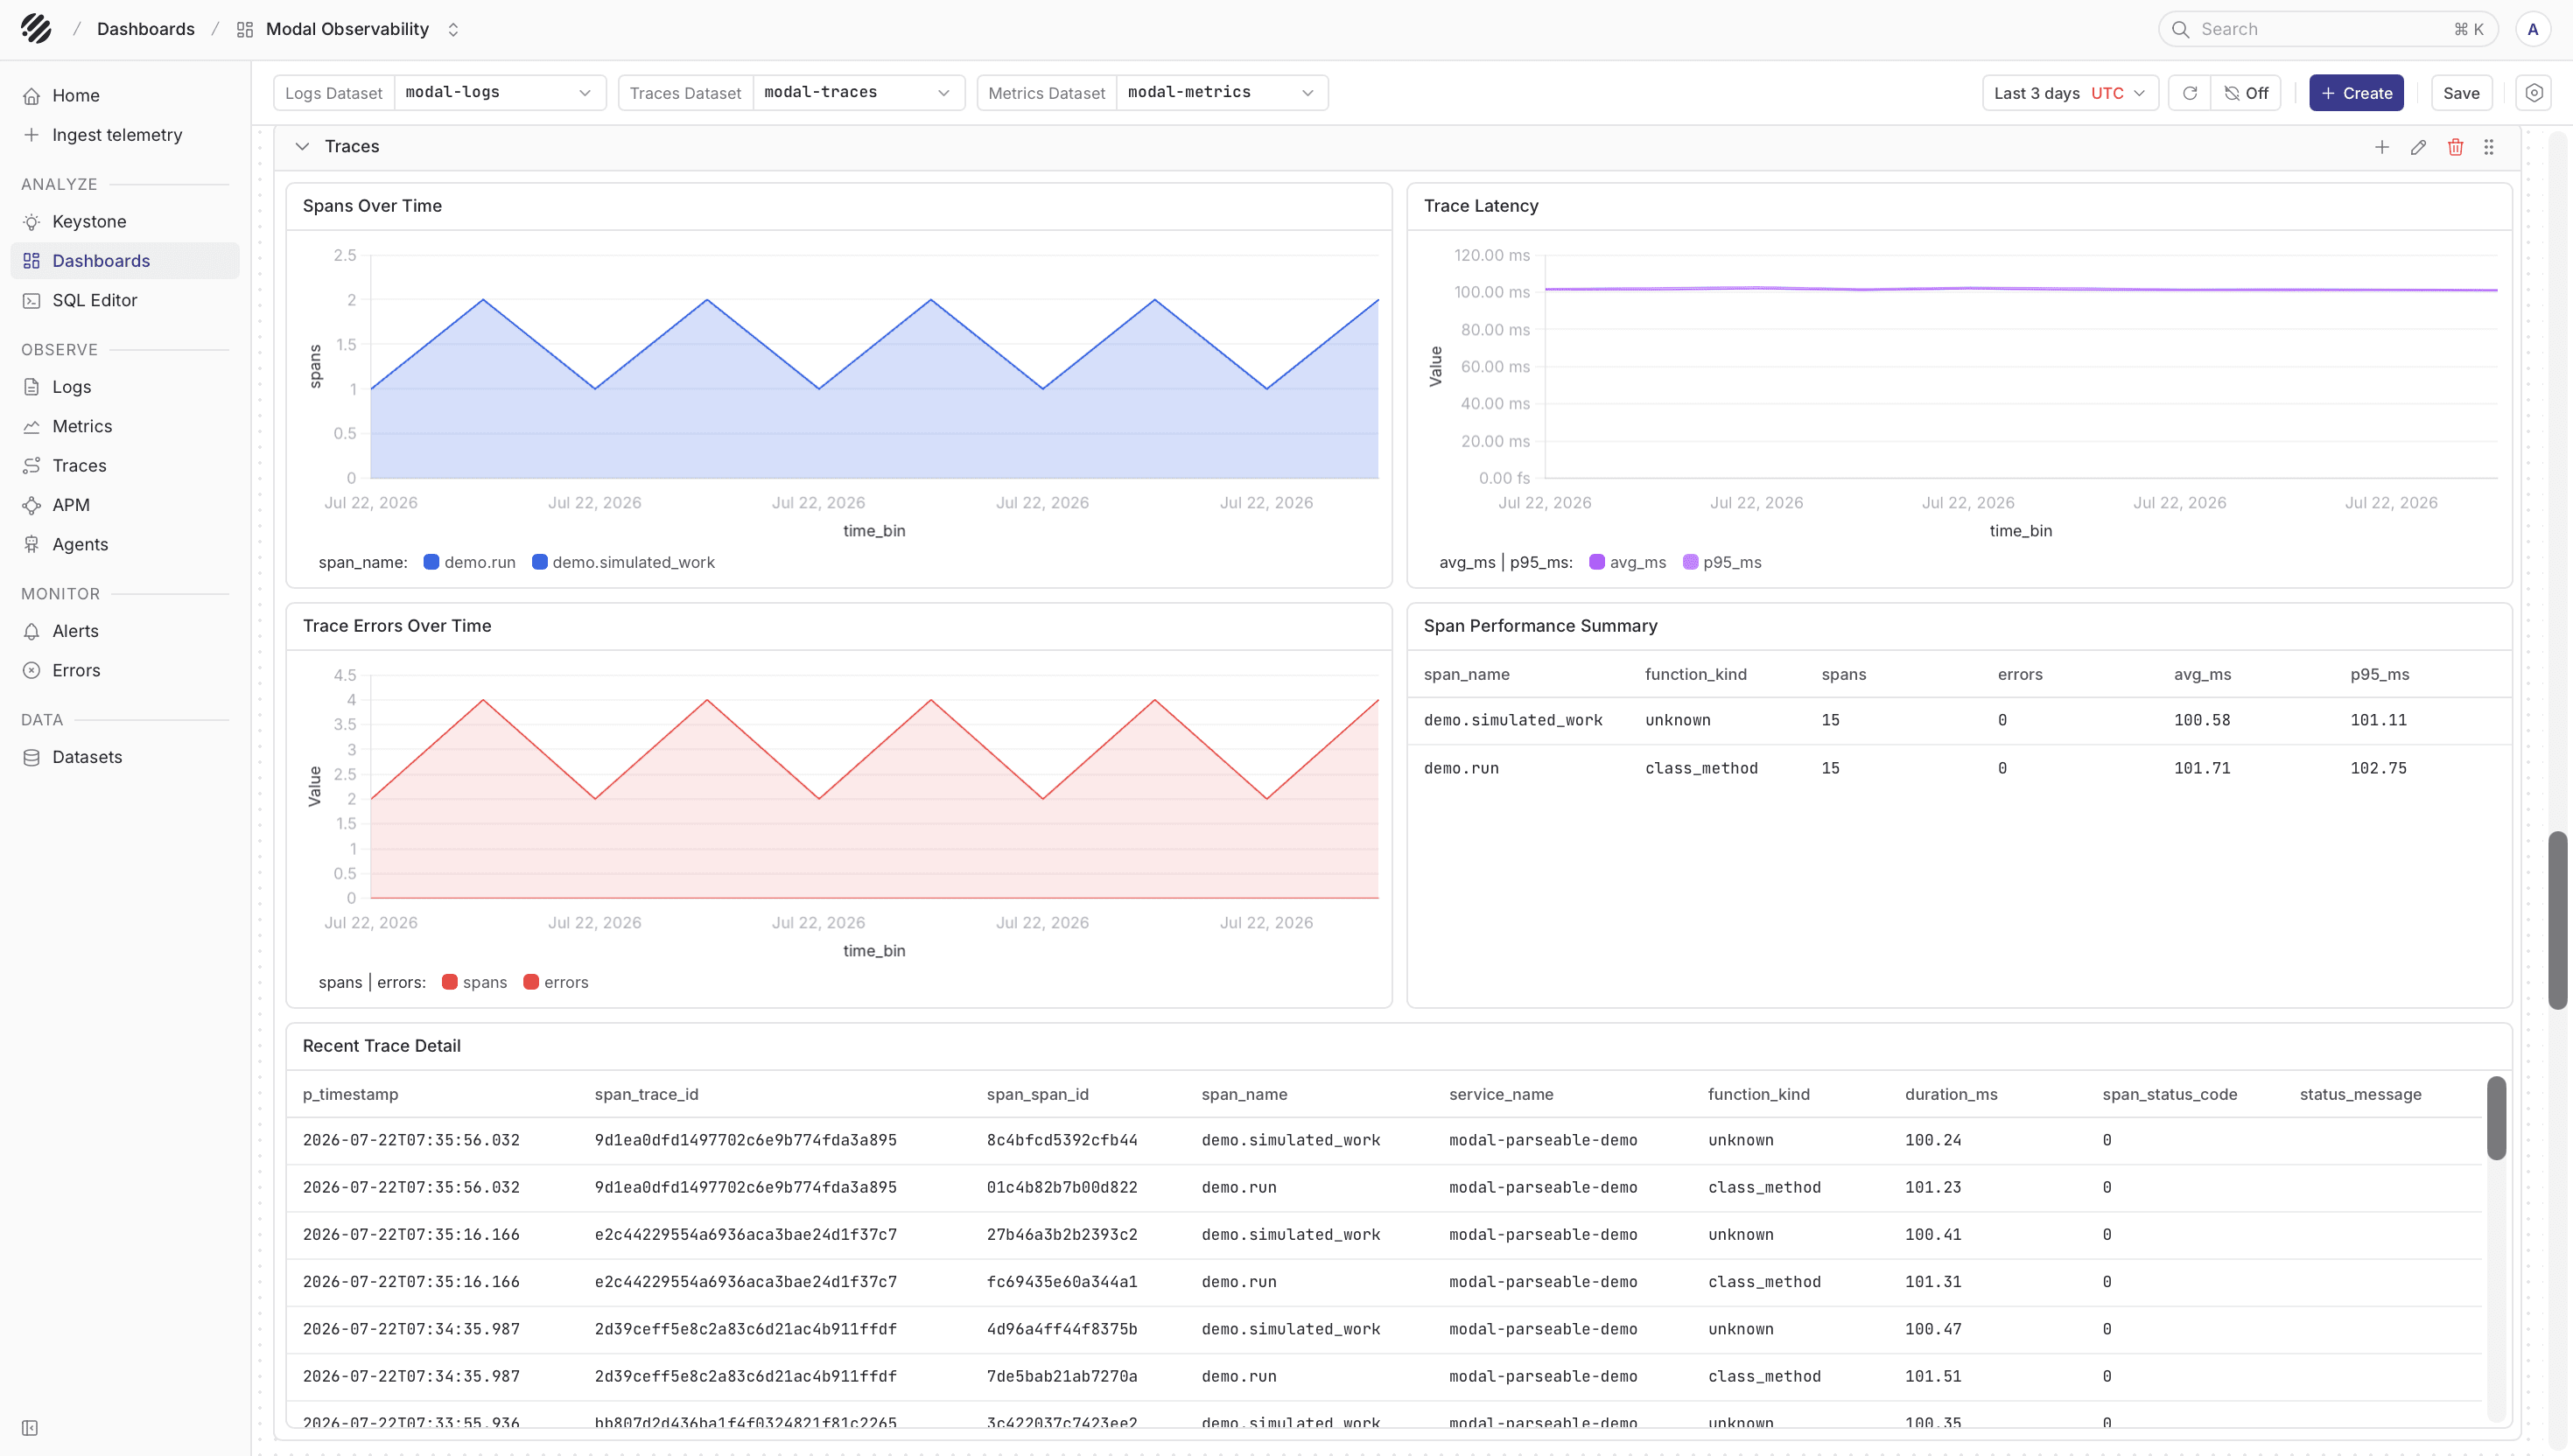Image resolution: width=2573 pixels, height=1456 pixels.
Task: Open Logs in the sidebar
Action: [x=125, y=387]
